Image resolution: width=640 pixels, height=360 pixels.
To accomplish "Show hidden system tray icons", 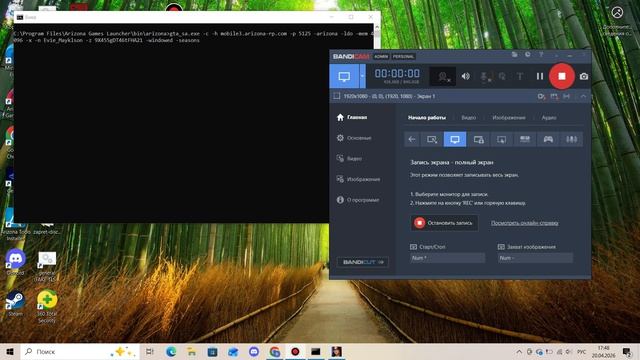I will click(x=519, y=351).
